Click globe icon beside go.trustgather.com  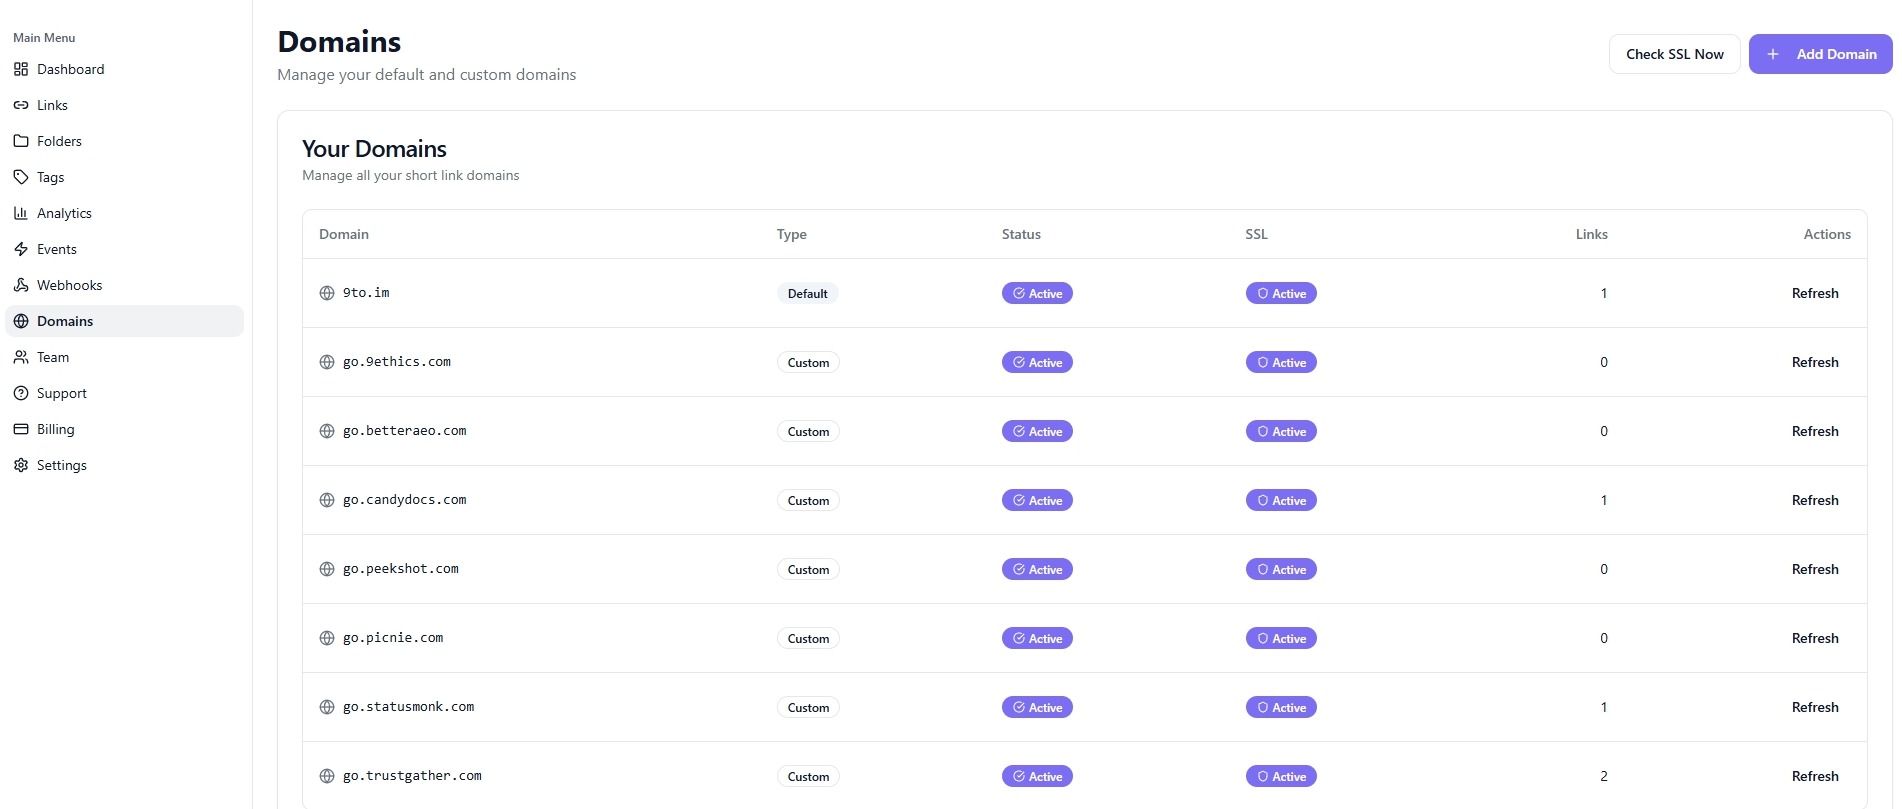coord(327,776)
